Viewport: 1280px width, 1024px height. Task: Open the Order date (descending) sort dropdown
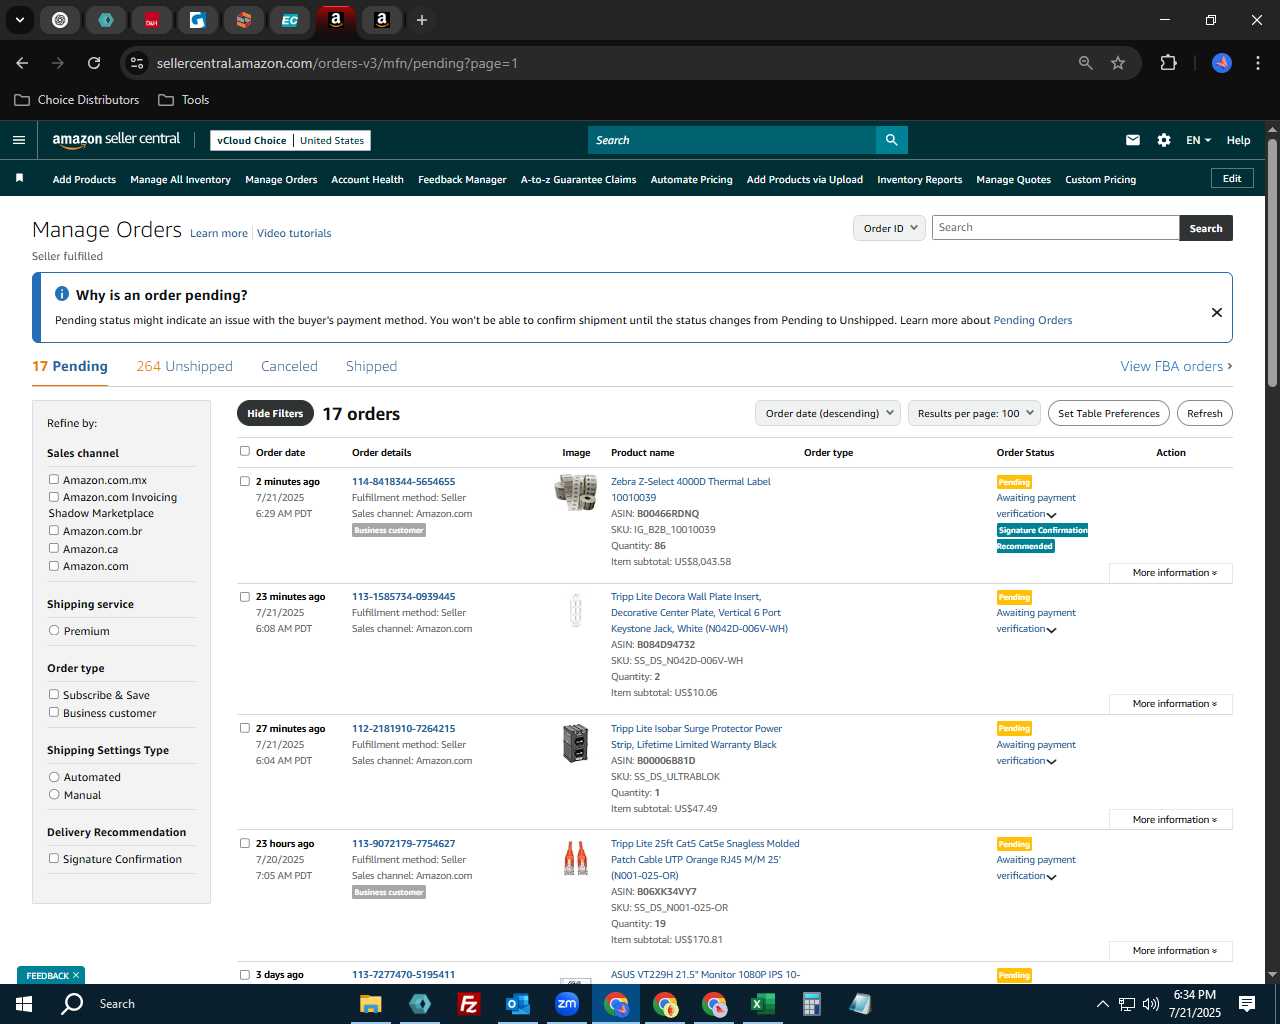point(828,413)
